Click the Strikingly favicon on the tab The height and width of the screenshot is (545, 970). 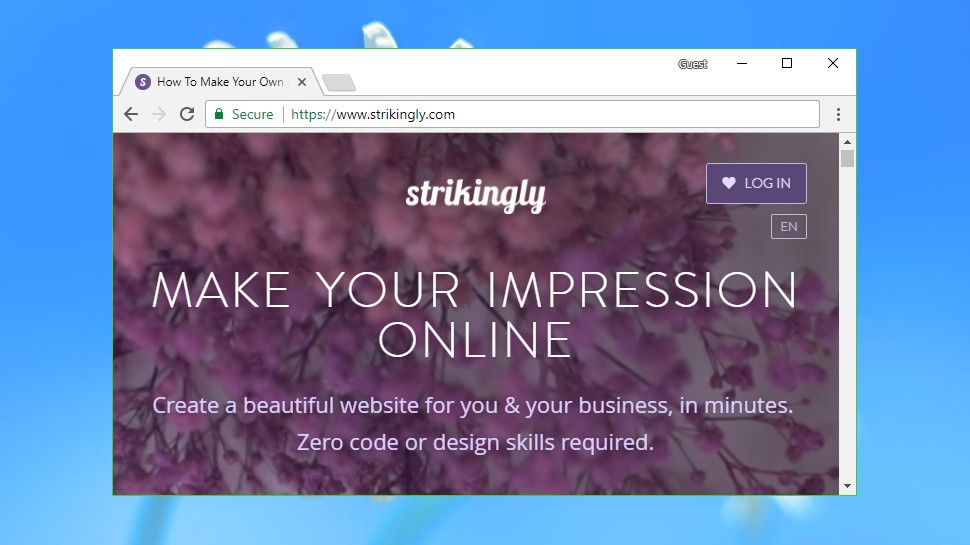click(143, 82)
